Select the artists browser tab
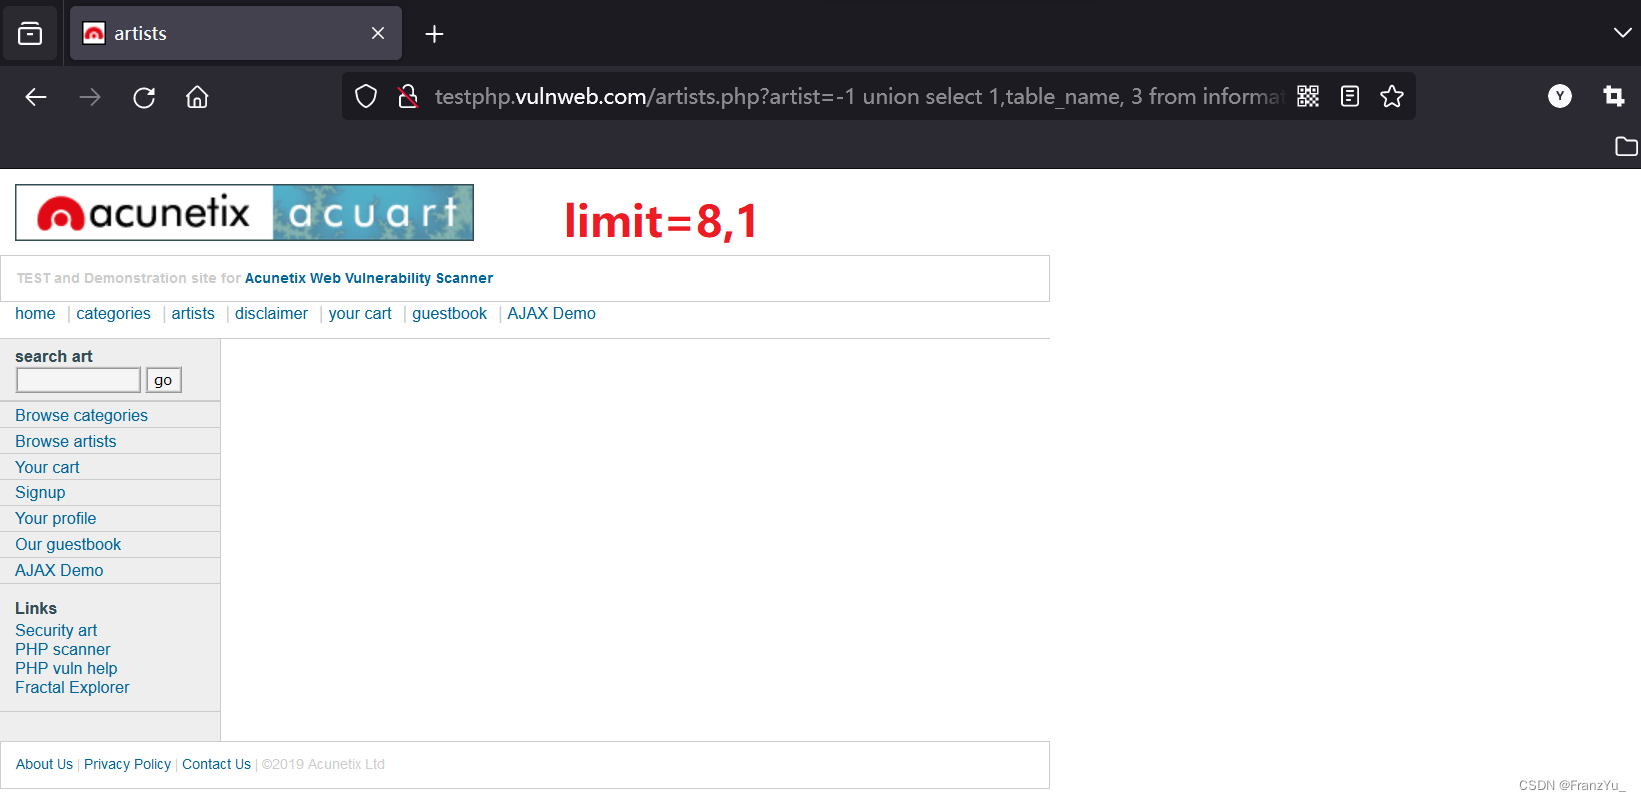 point(236,33)
